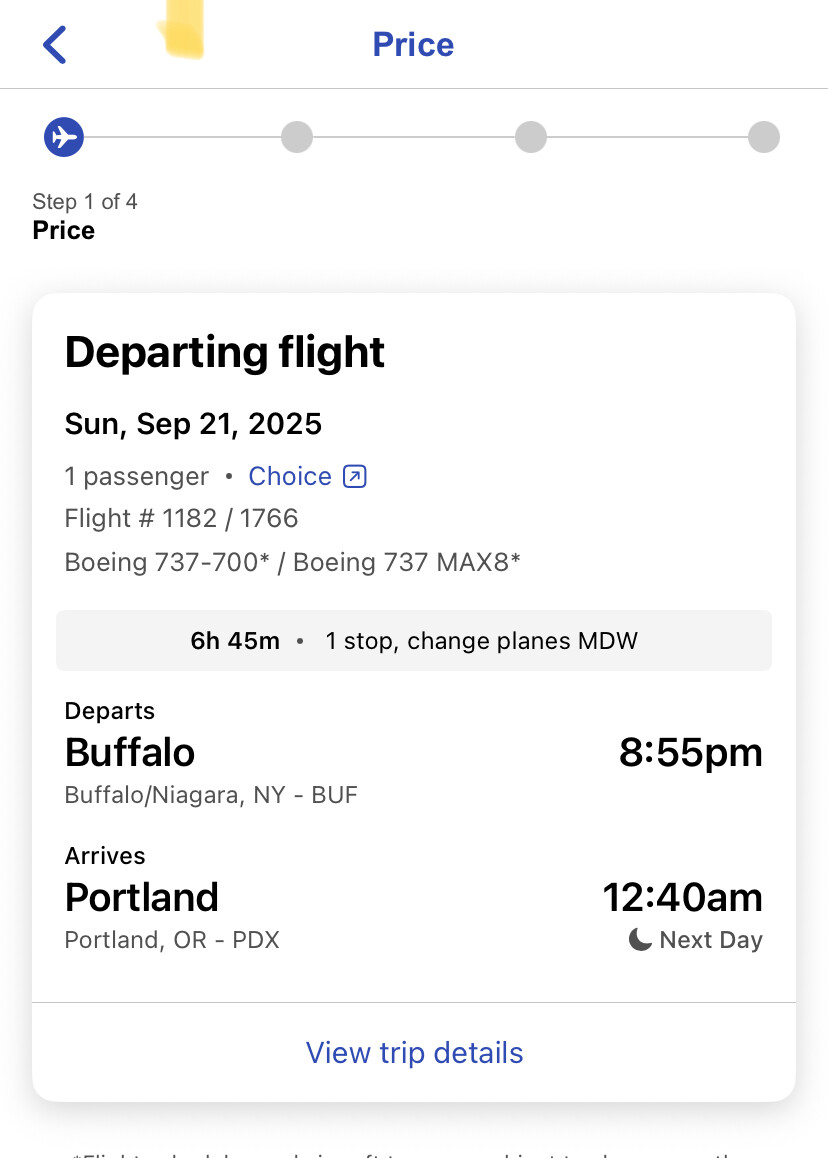The width and height of the screenshot is (828, 1158).
Task: Click the 8:55pm departure time
Action: click(x=690, y=753)
